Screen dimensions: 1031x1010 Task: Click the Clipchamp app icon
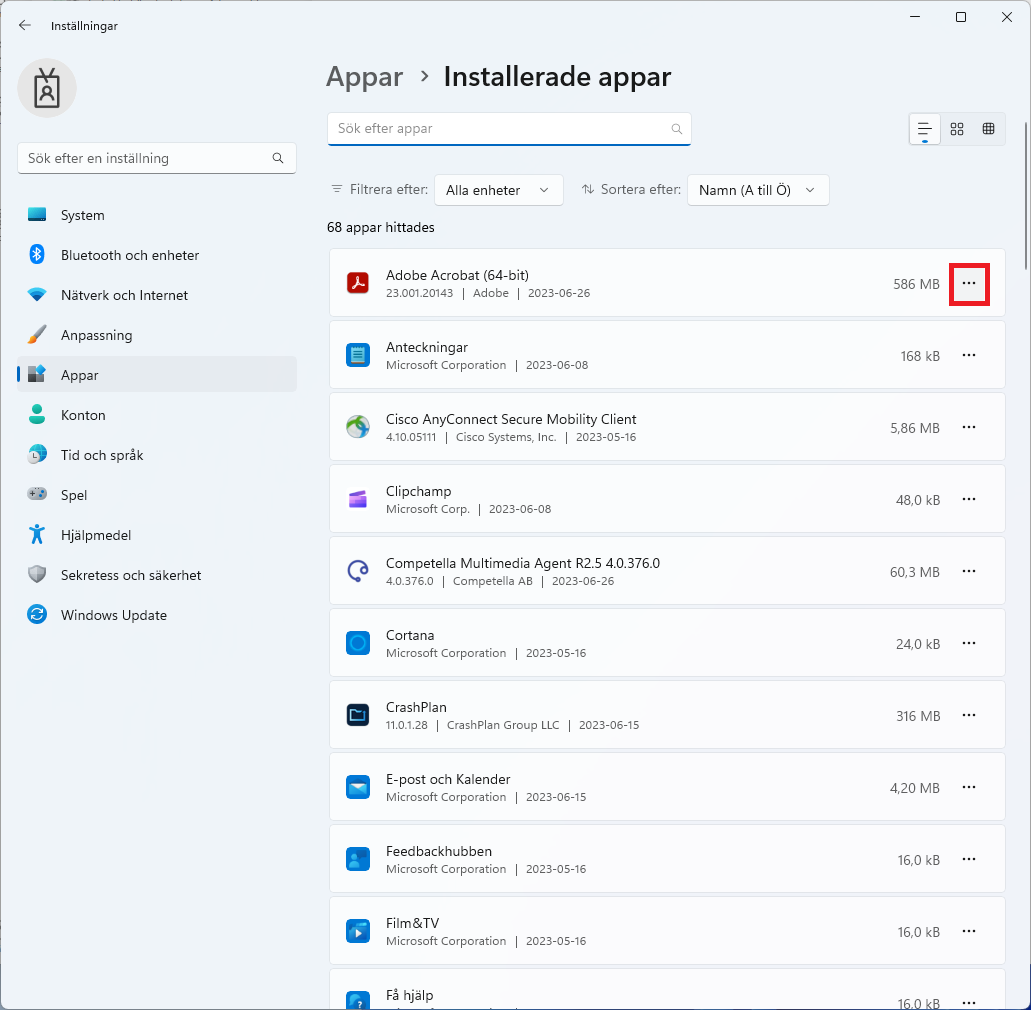(x=358, y=499)
